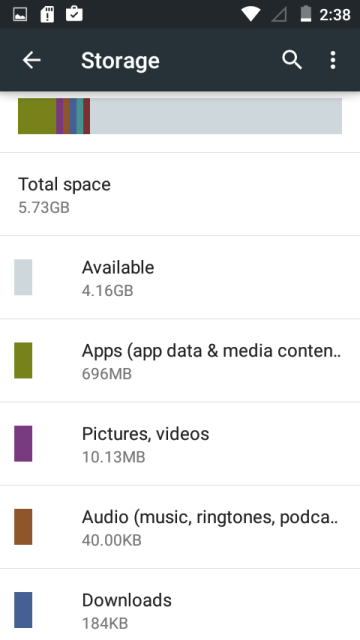Tap the green Apps color swatch

click(23, 360)
